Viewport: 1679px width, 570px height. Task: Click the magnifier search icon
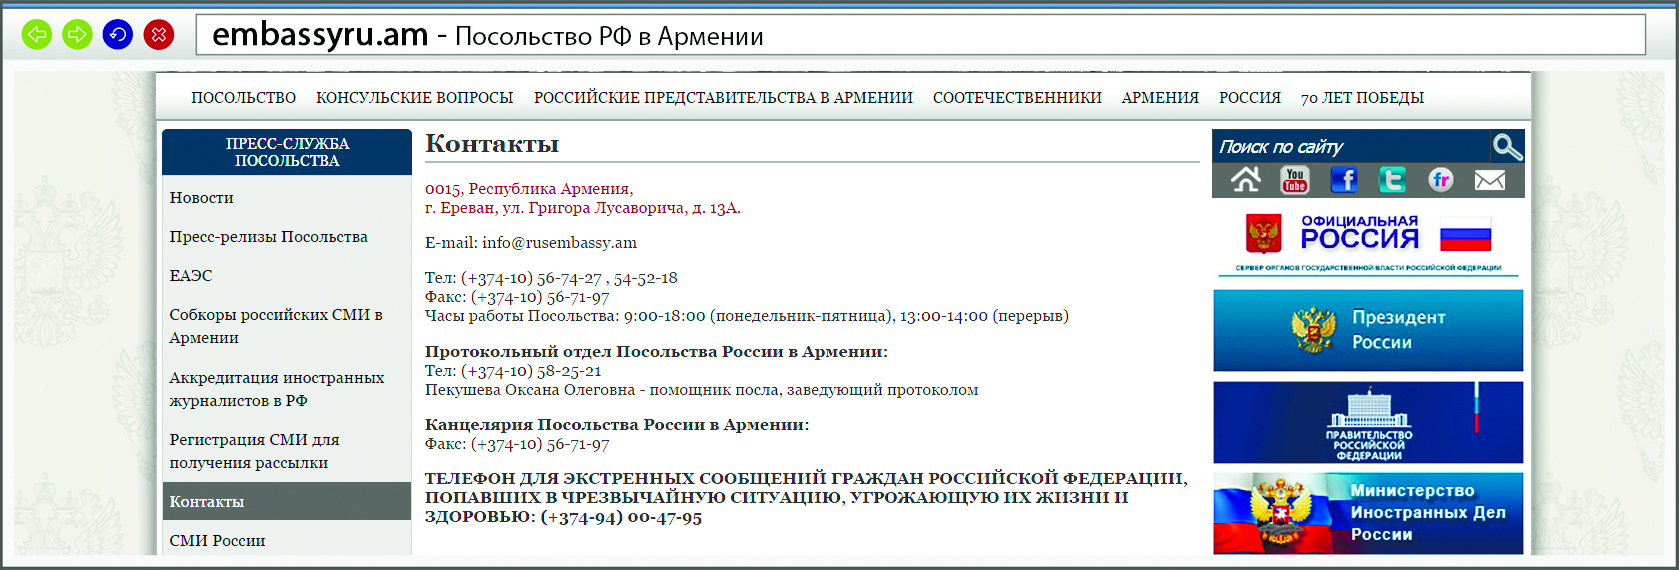(x=1507, y=147)
